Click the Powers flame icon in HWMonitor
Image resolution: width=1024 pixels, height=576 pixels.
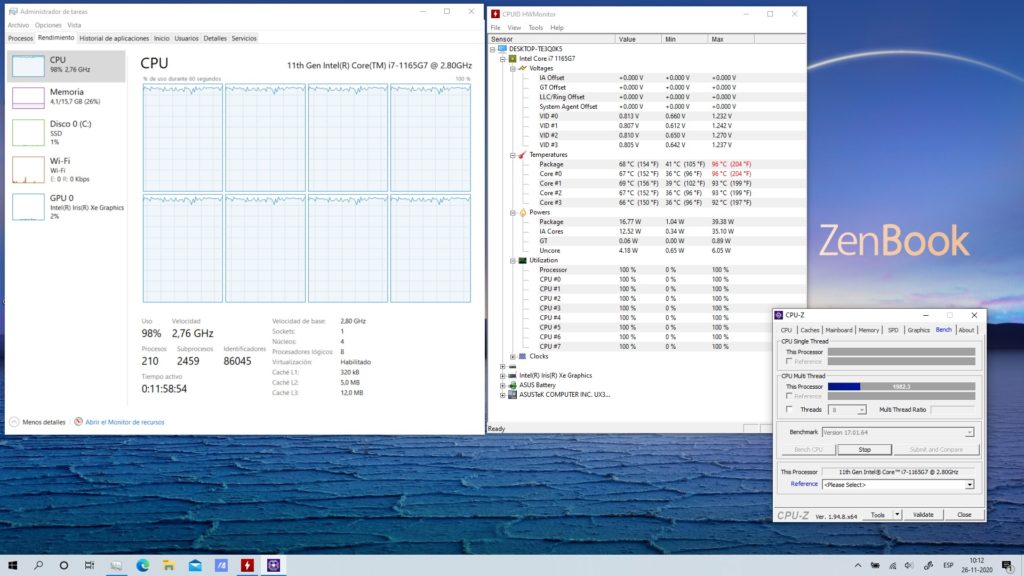(x=522, y=212)
